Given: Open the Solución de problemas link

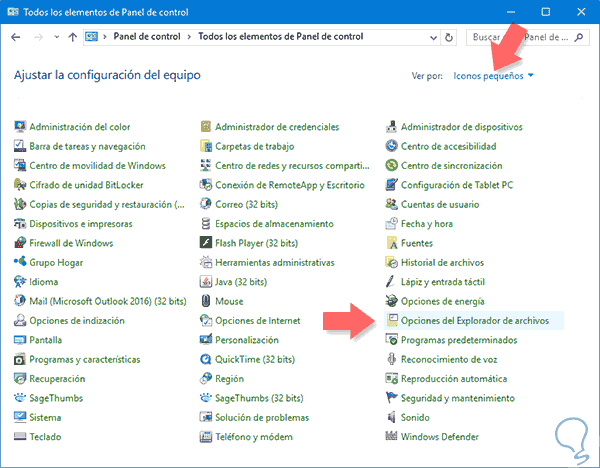Looking at the screenshot, I should tap(262, 417).
